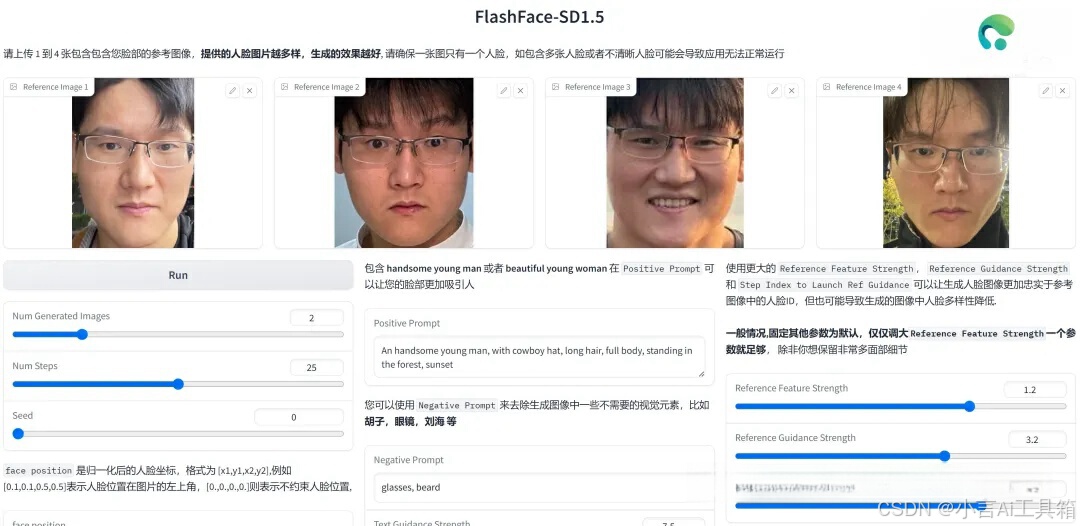The width and height of the screenshot is (1080, 526).
Task: Click the Seed value box showing 0
Action: pyautogui.click(x=299, y=417)
